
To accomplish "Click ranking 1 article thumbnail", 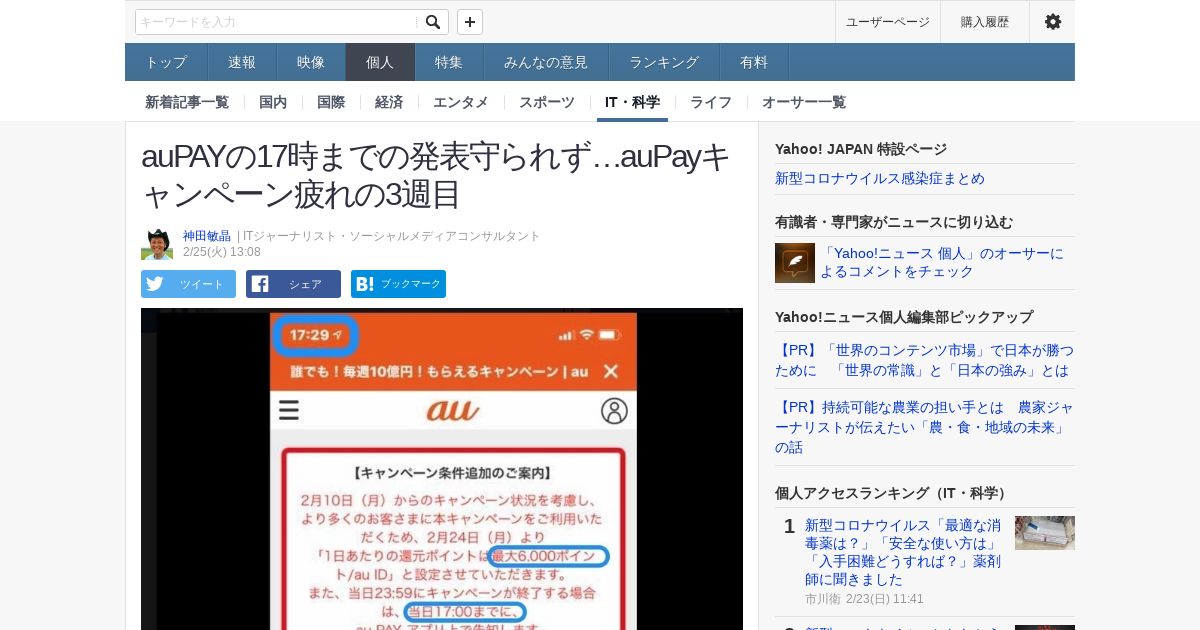I will tap(1045, 533).
